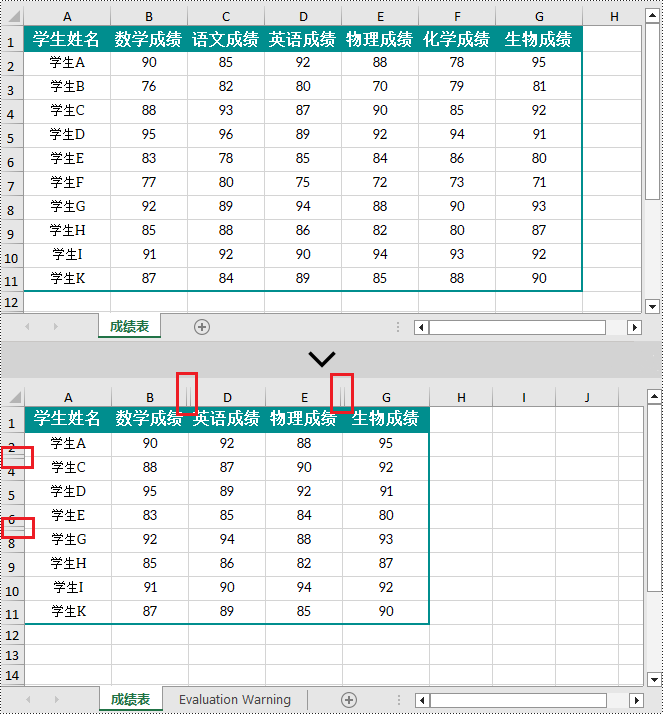Click the upper vertical scrollbar thumb
The image size is (663, 714).
point(653,112)
